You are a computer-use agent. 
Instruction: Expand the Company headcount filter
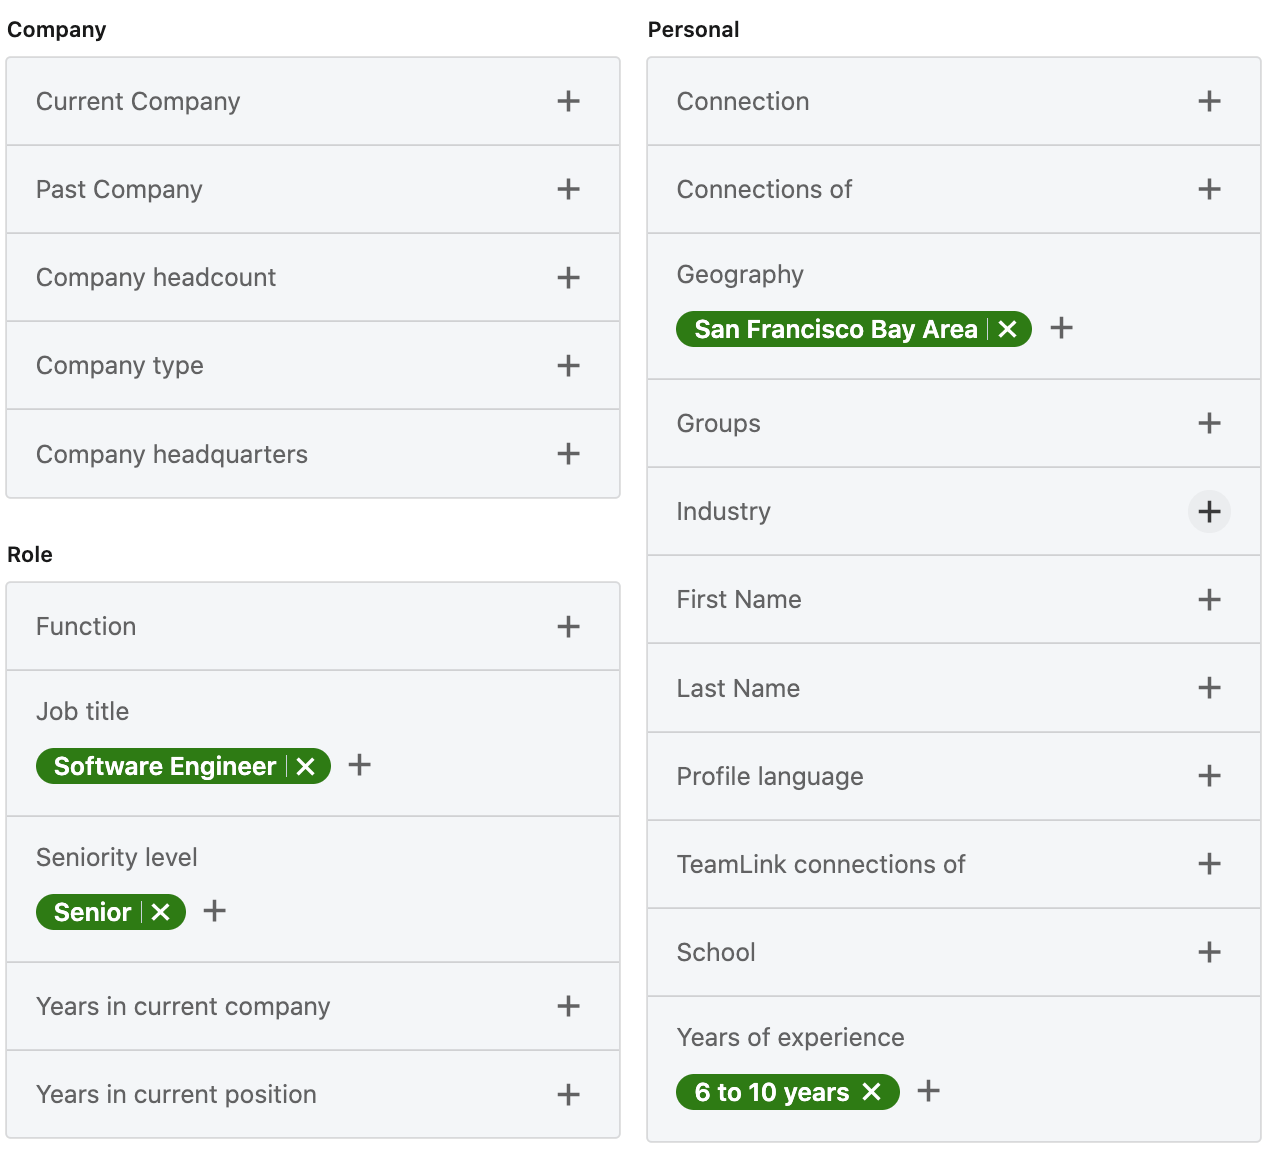pos(568,278)
